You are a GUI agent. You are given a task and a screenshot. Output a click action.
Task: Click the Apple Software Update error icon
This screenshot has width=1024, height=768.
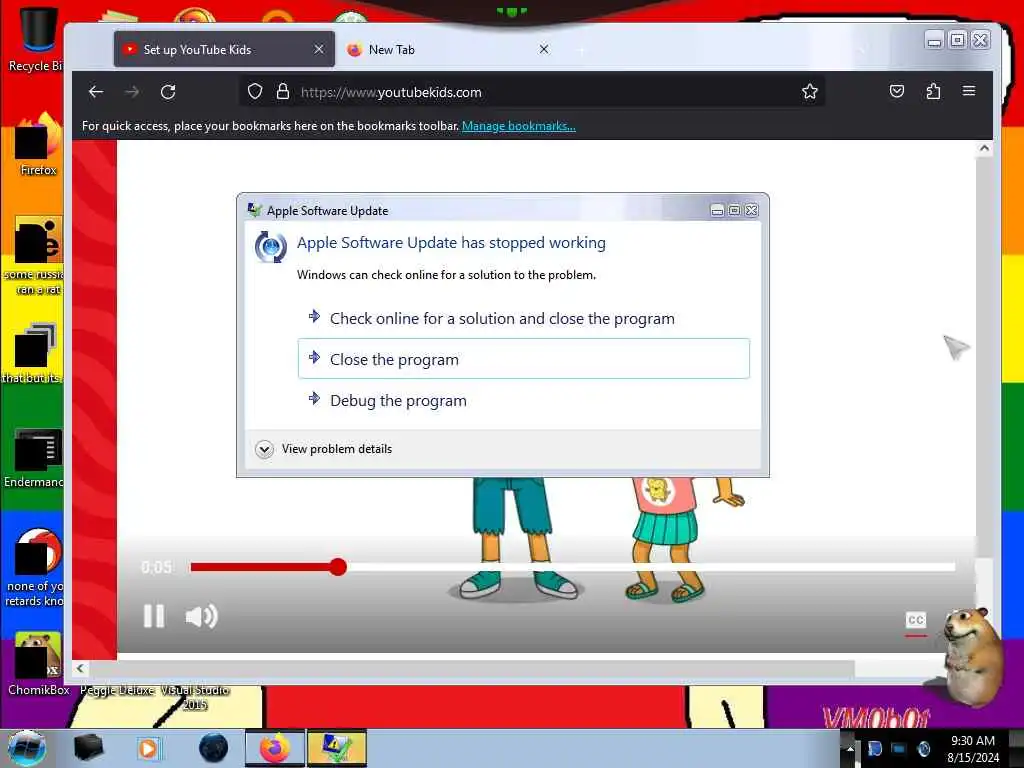(270, 247)
